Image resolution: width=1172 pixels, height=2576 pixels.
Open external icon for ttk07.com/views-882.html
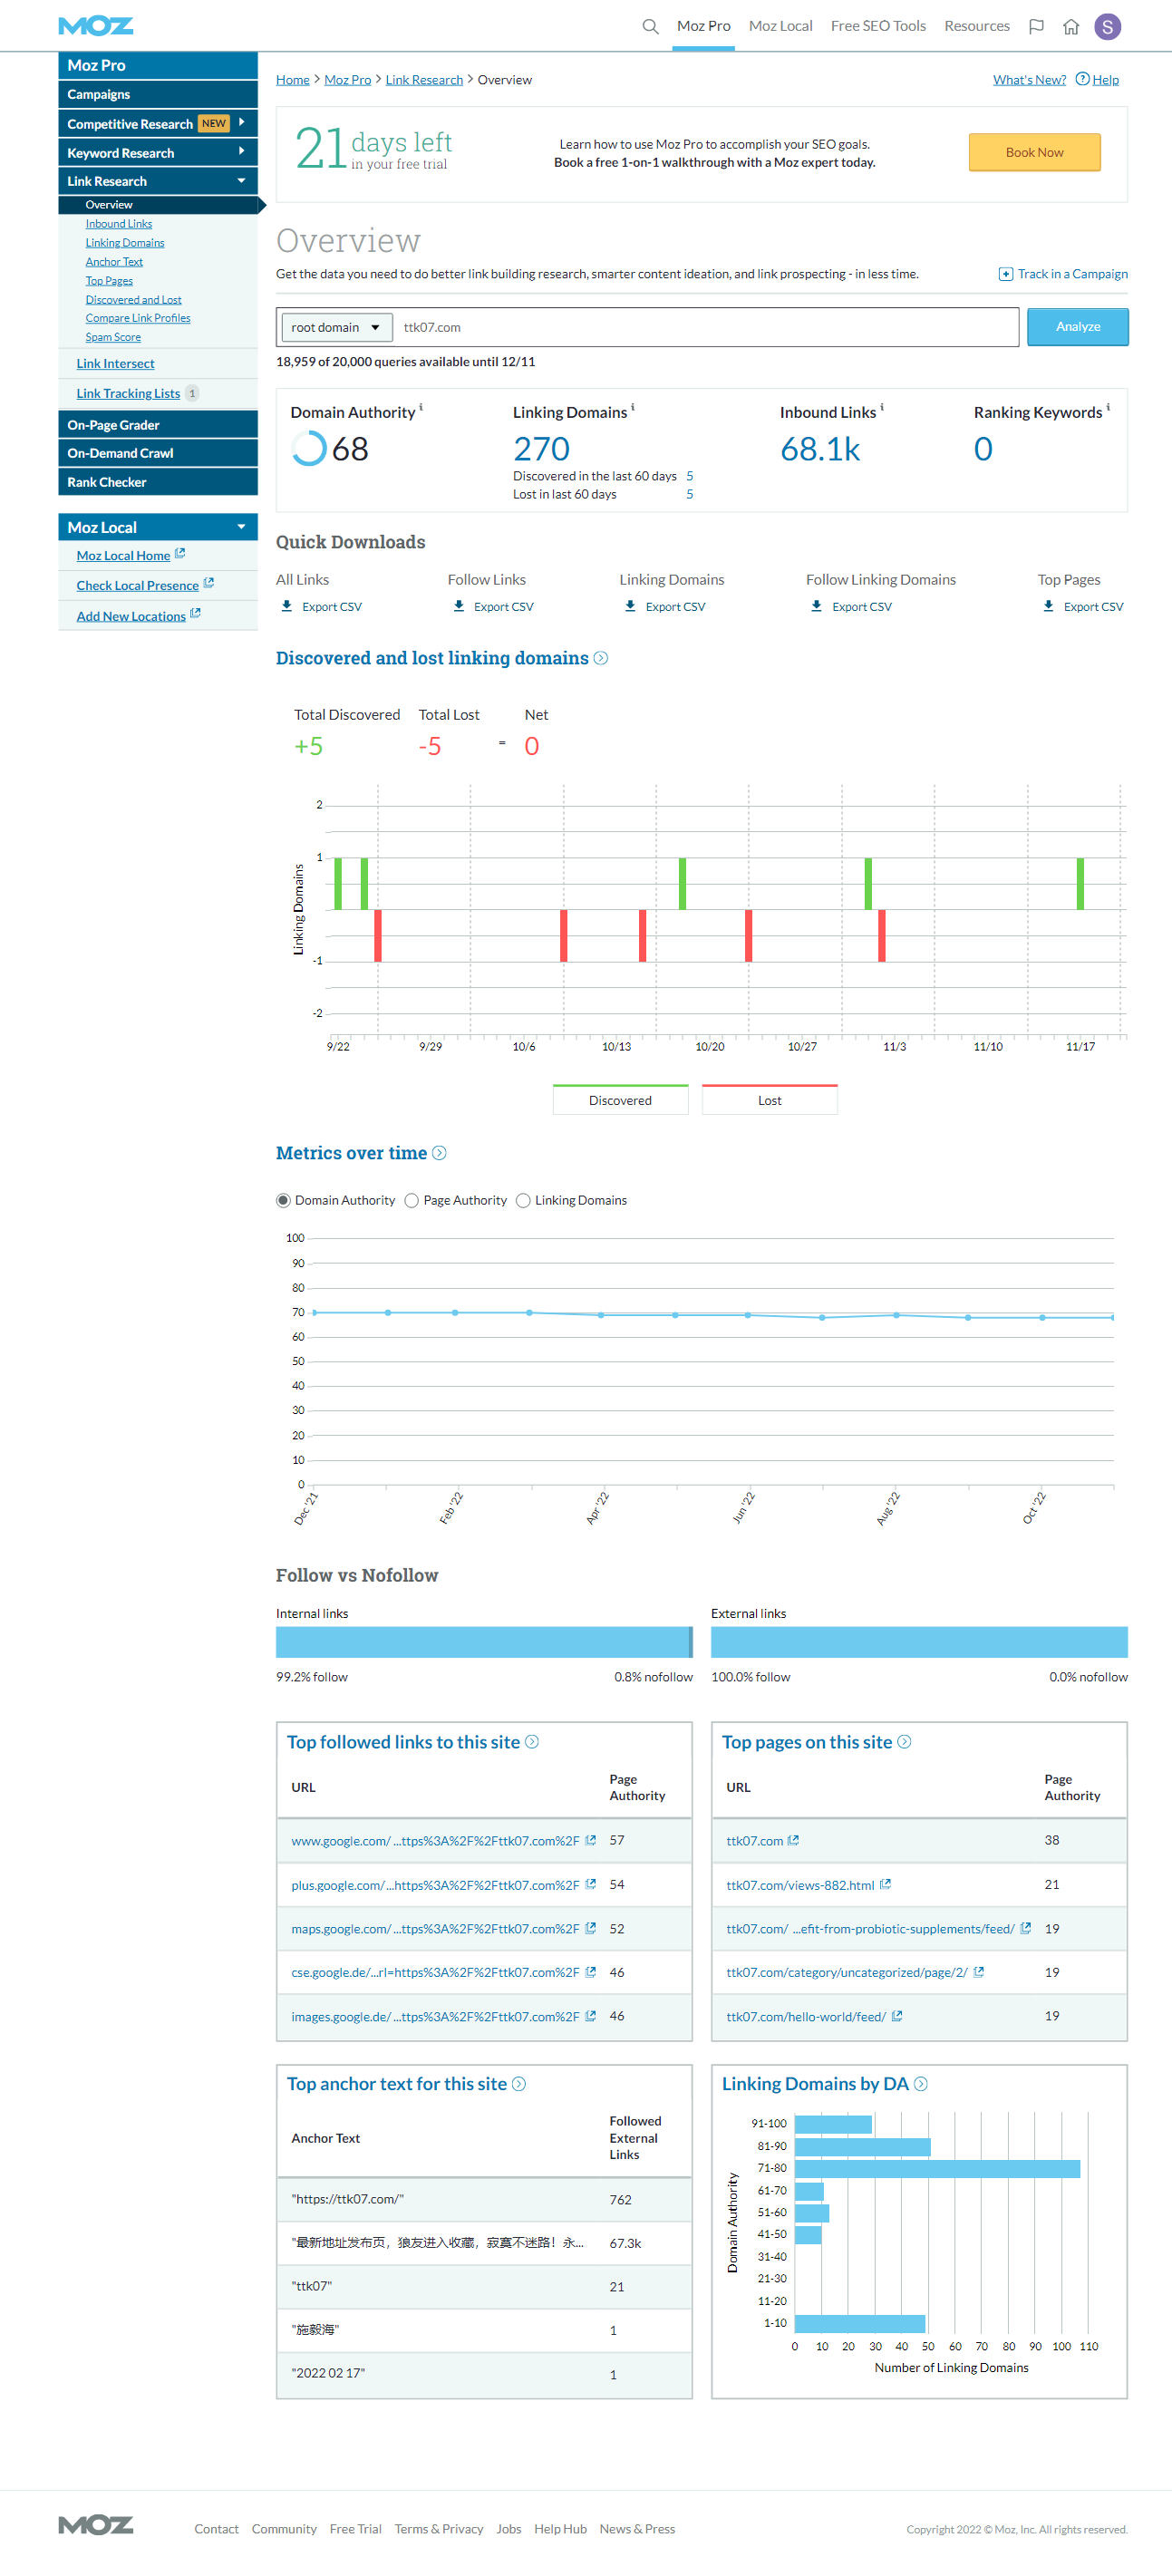click(885, 1884)
